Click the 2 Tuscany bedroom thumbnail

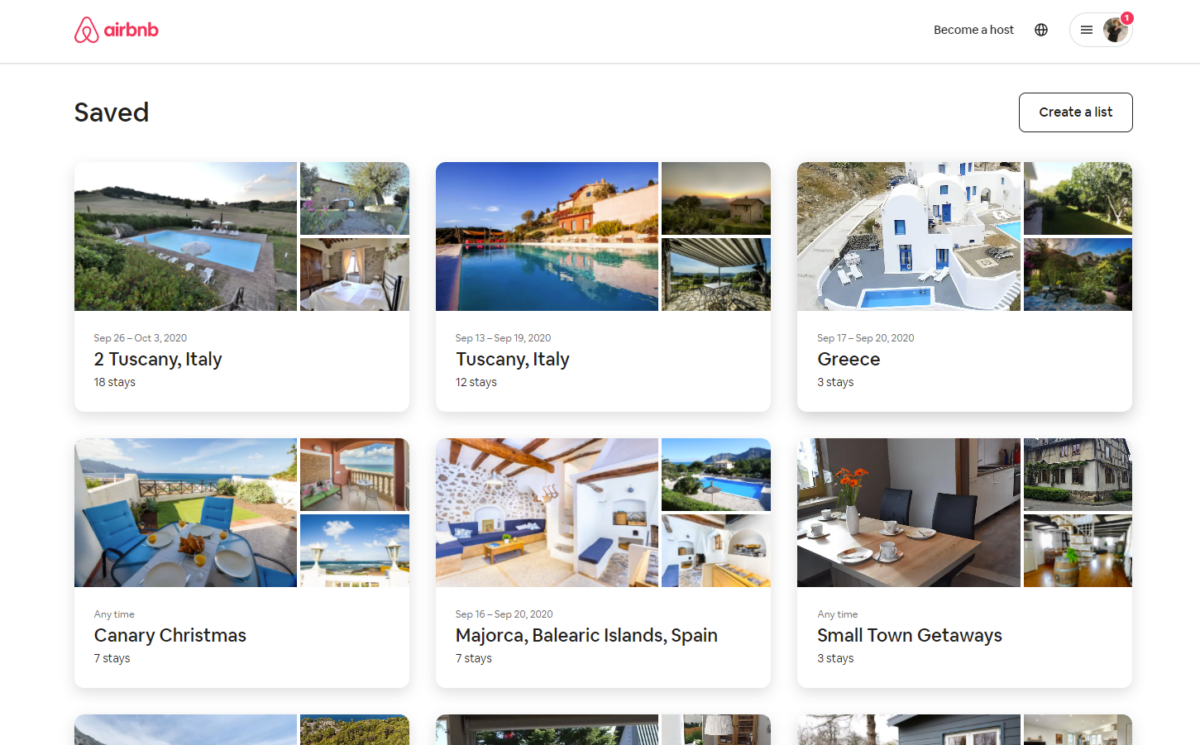click(x=355, y=274)
